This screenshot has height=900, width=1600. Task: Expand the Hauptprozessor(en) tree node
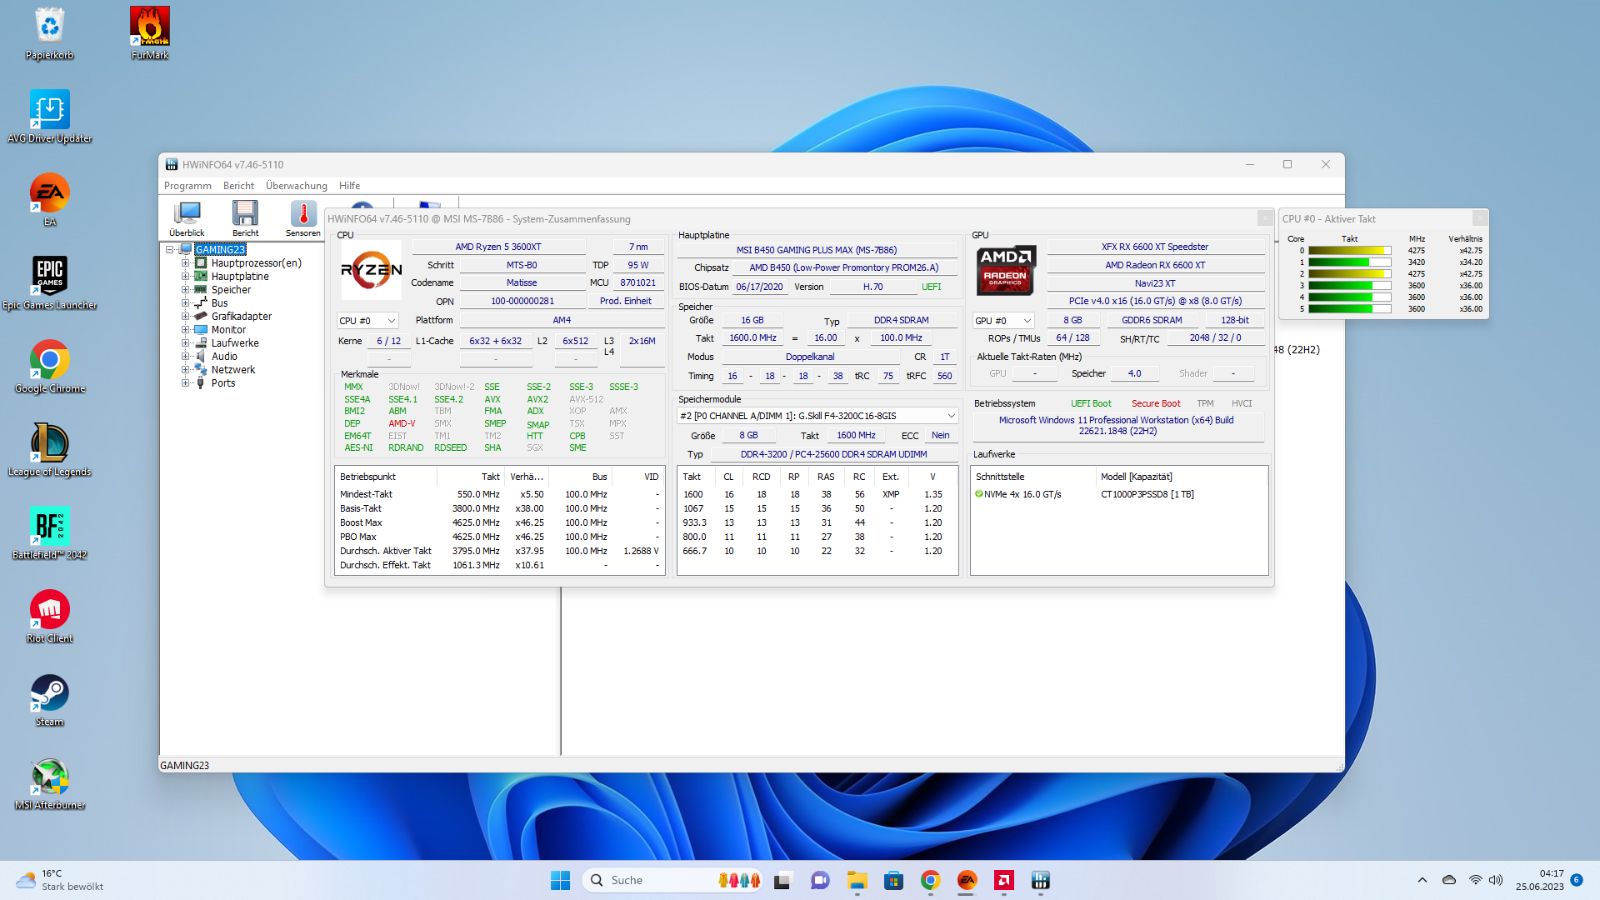(x=185, y=263)
